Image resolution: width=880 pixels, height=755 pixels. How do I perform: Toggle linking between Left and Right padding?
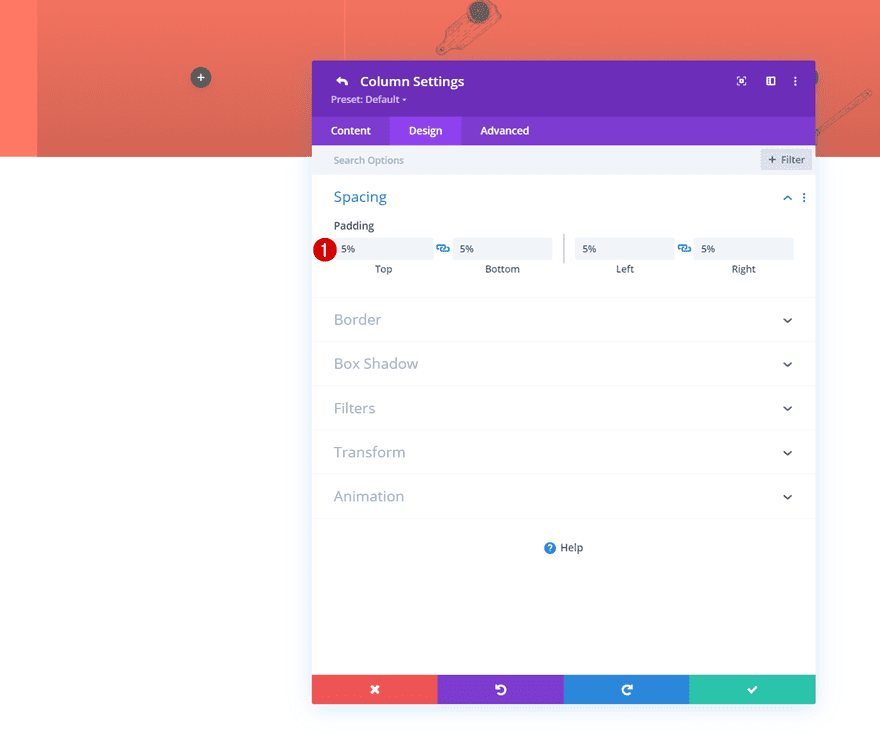[684, 248]
